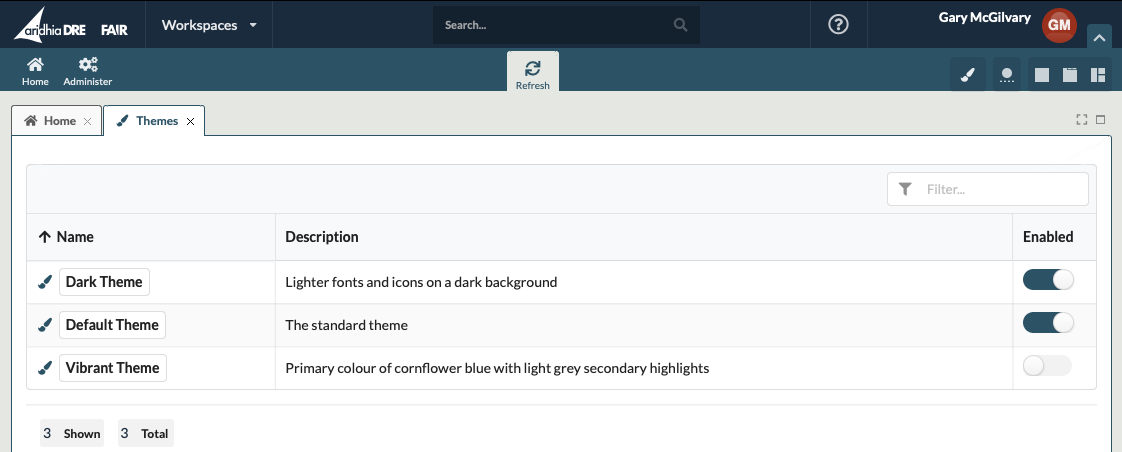Screen dimensions: 1122x452
Task: Select the split-panel layout icon
Action: (1097, 75)
